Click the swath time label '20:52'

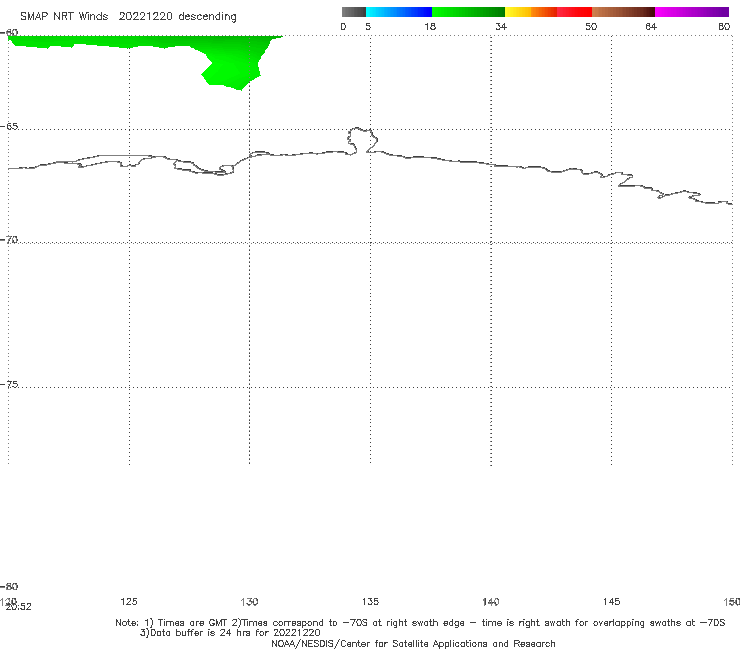[x=18, y=607]
